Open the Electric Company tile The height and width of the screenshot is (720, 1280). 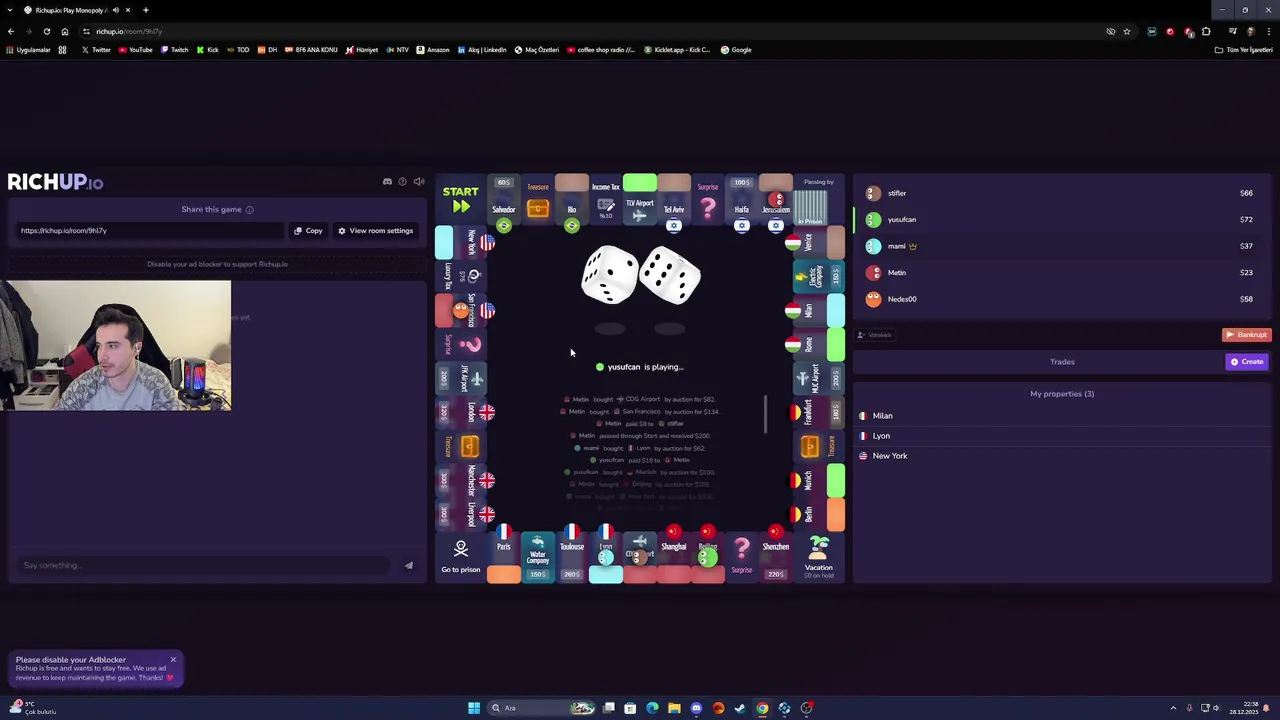[x=819, y=276]
